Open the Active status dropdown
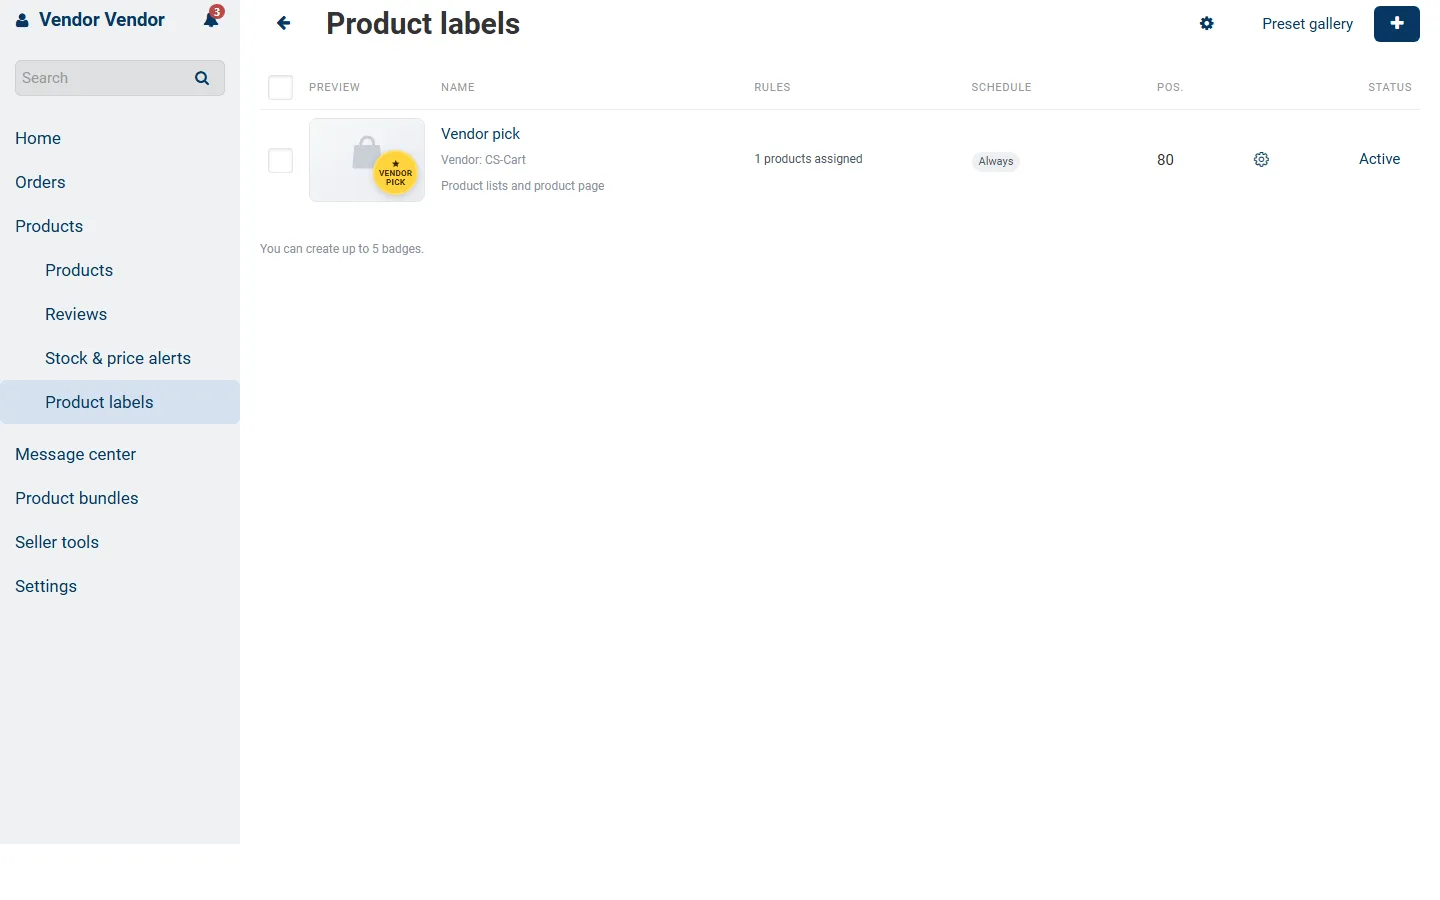 click(1379, 159)
